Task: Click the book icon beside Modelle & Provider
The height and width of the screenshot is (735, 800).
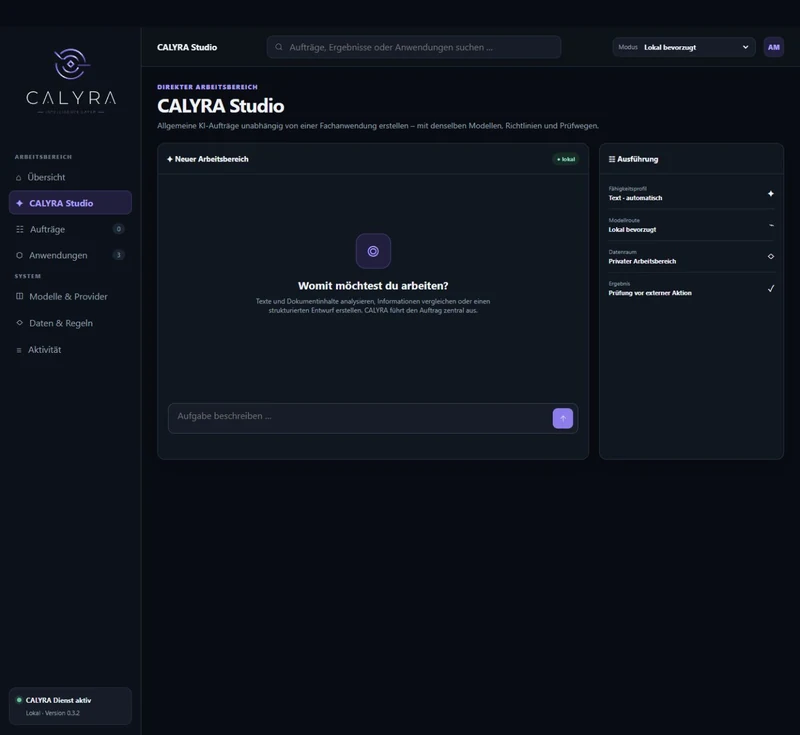Action: pyautogui.click(x=19, y=296)
